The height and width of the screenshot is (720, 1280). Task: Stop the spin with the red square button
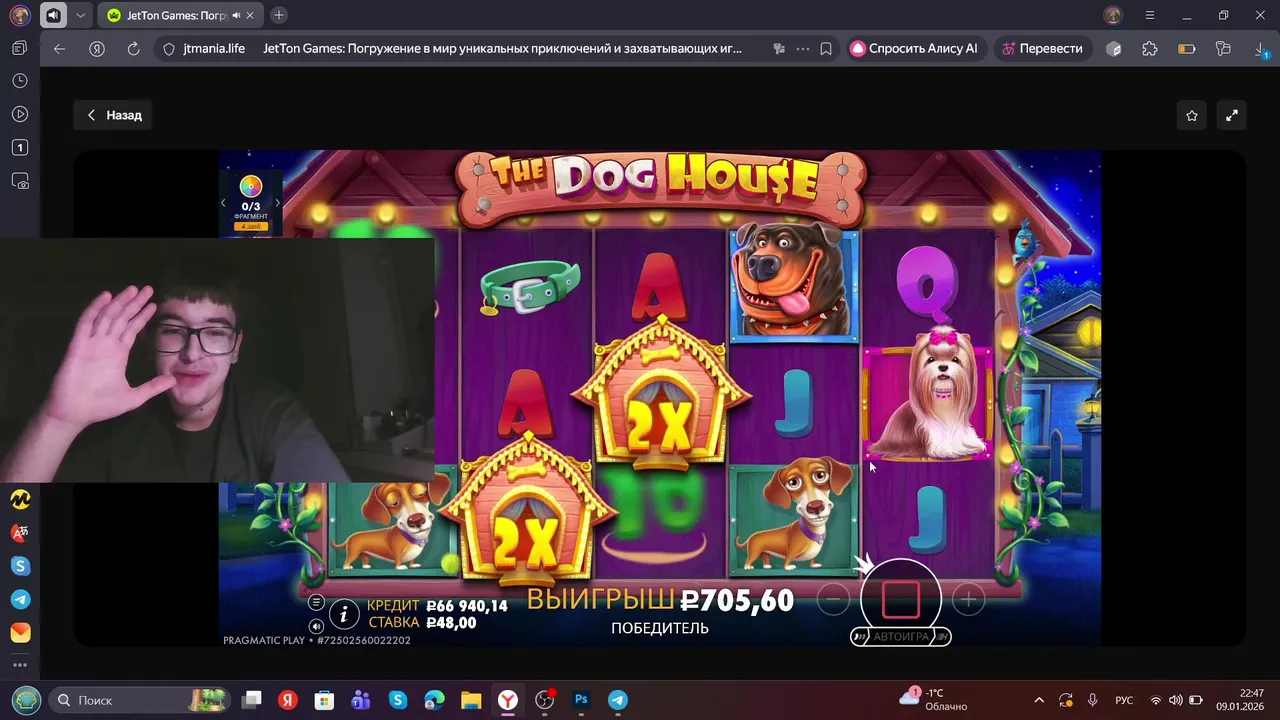tap(900, 600)
